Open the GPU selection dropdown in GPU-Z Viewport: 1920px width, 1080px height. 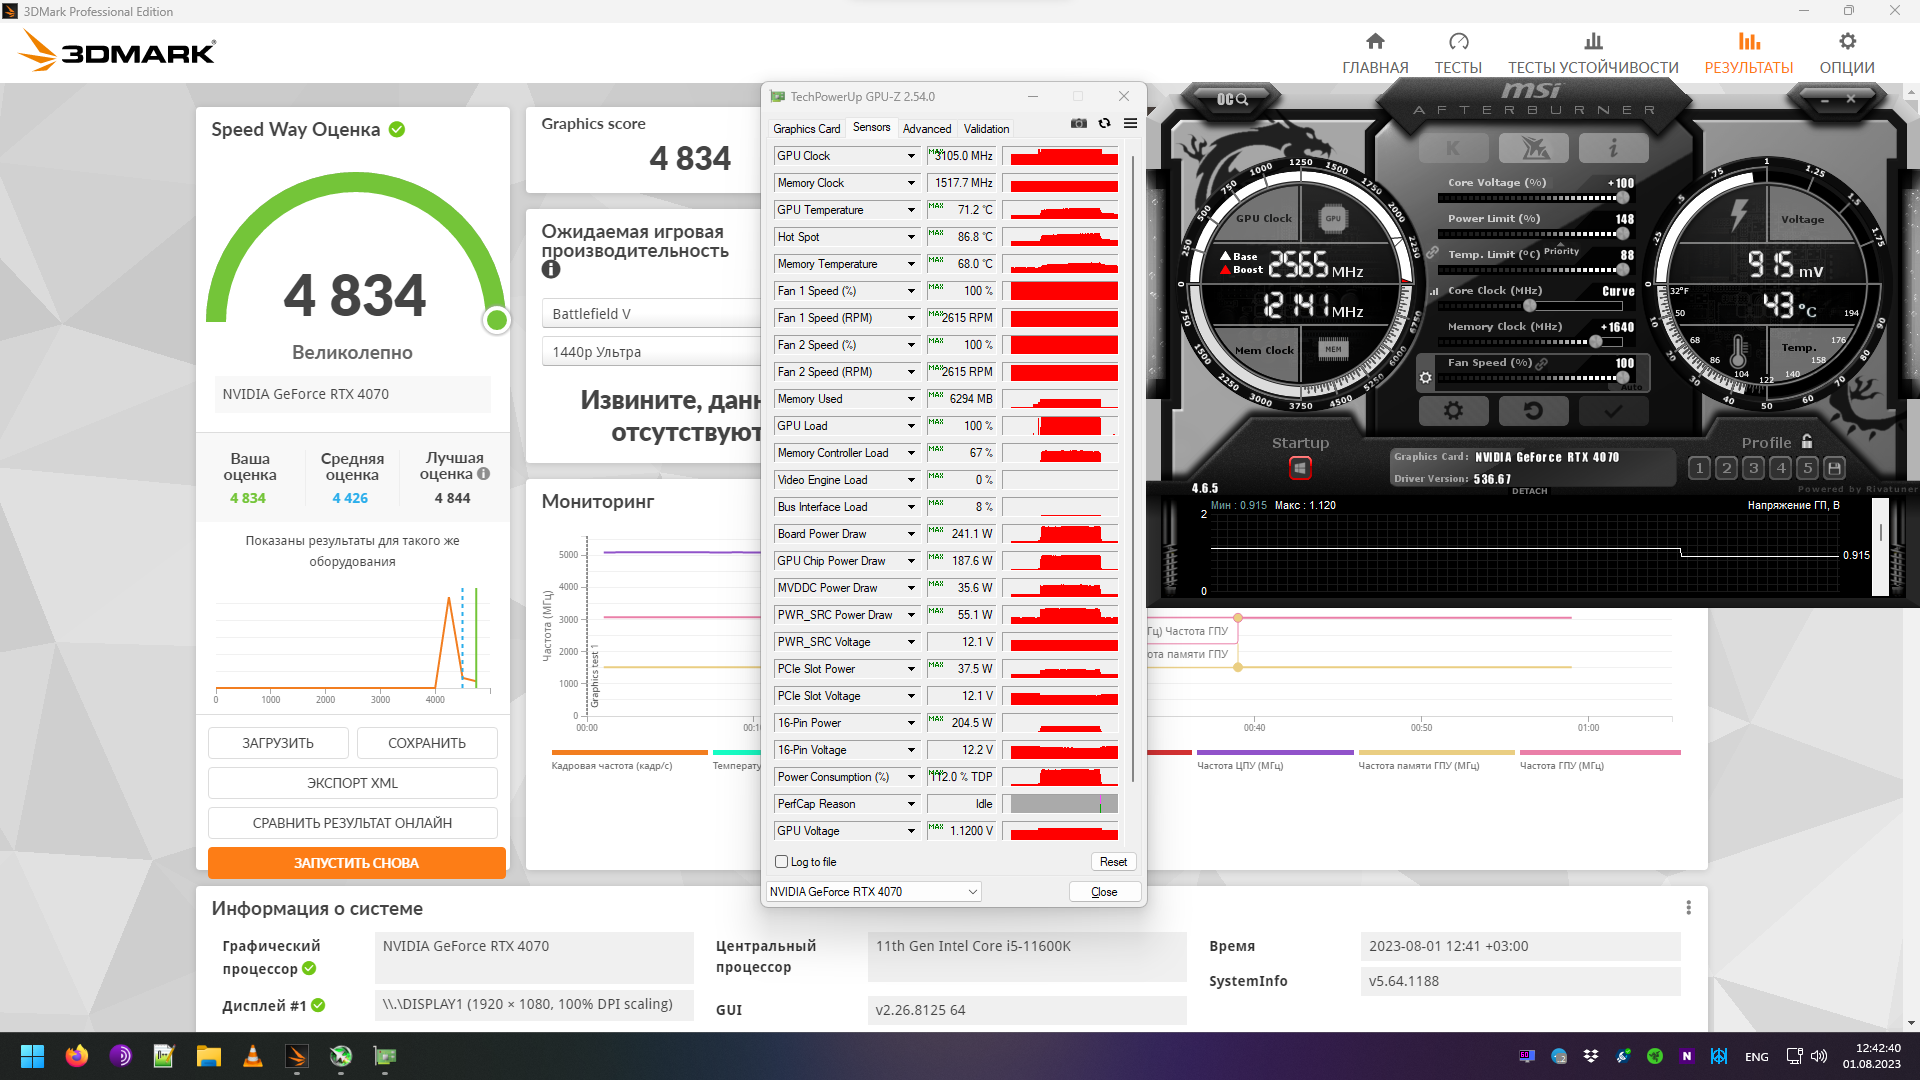[873, 892]
